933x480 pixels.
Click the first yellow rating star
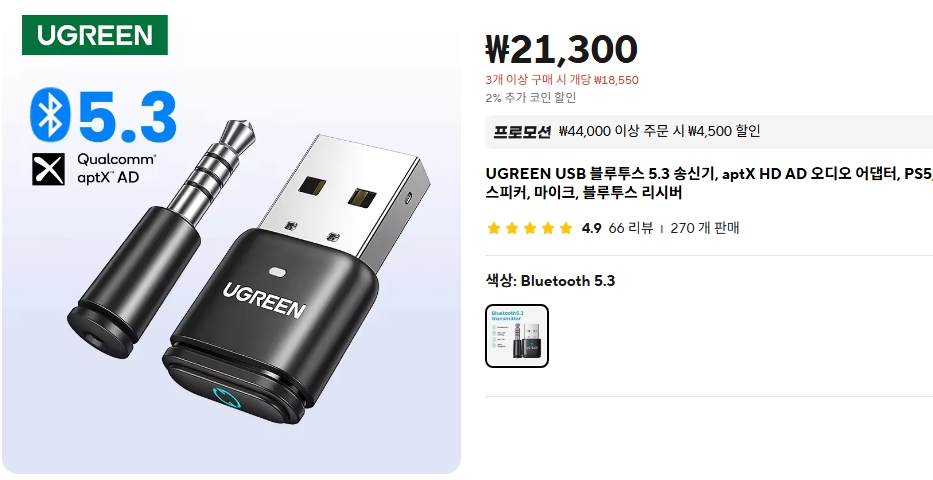coord(493,228)
